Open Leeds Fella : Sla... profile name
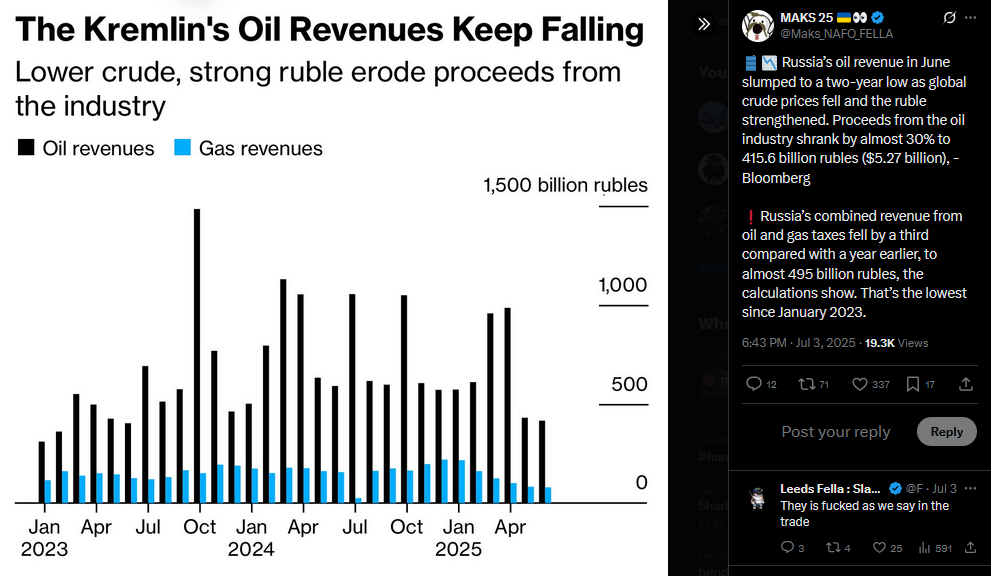Image resolution: width=991 pixels, height=576 pixels. click(830, 489)
